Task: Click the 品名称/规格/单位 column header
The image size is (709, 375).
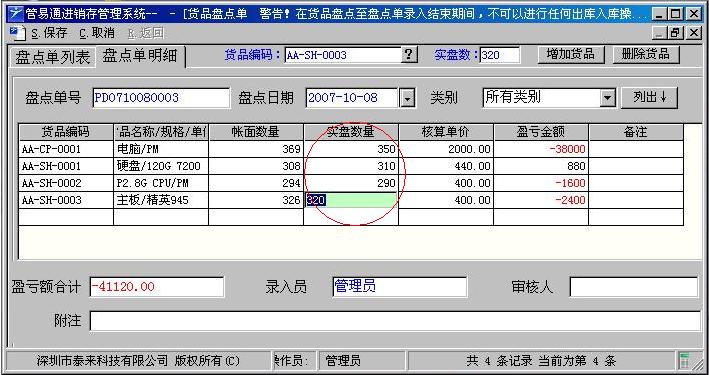Action: [161, 132]
